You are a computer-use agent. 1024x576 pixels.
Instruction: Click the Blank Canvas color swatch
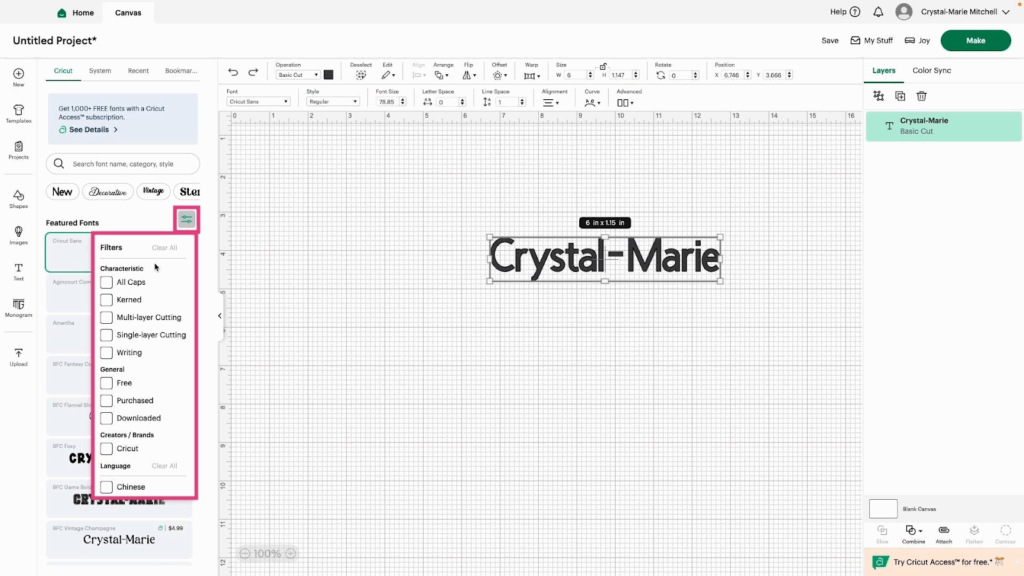point(883,509)
